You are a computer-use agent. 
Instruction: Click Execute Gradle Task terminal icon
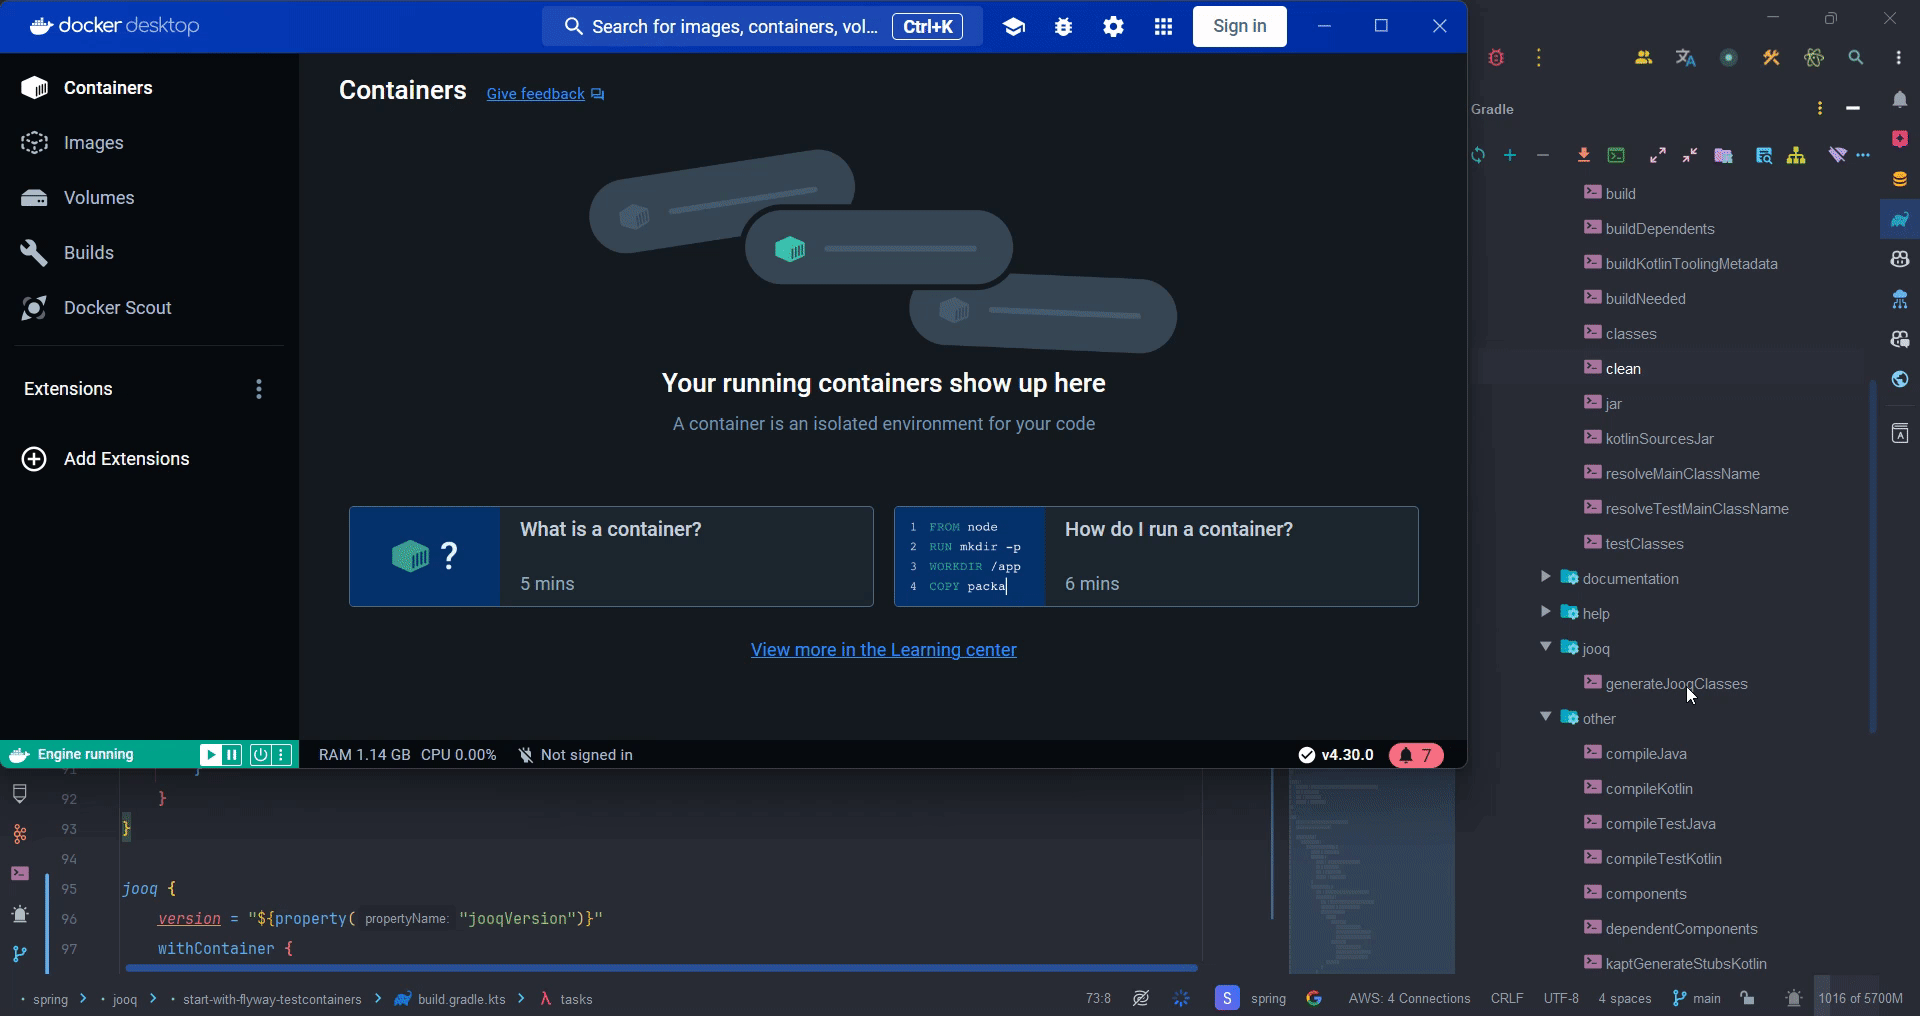pos(1616,155)
